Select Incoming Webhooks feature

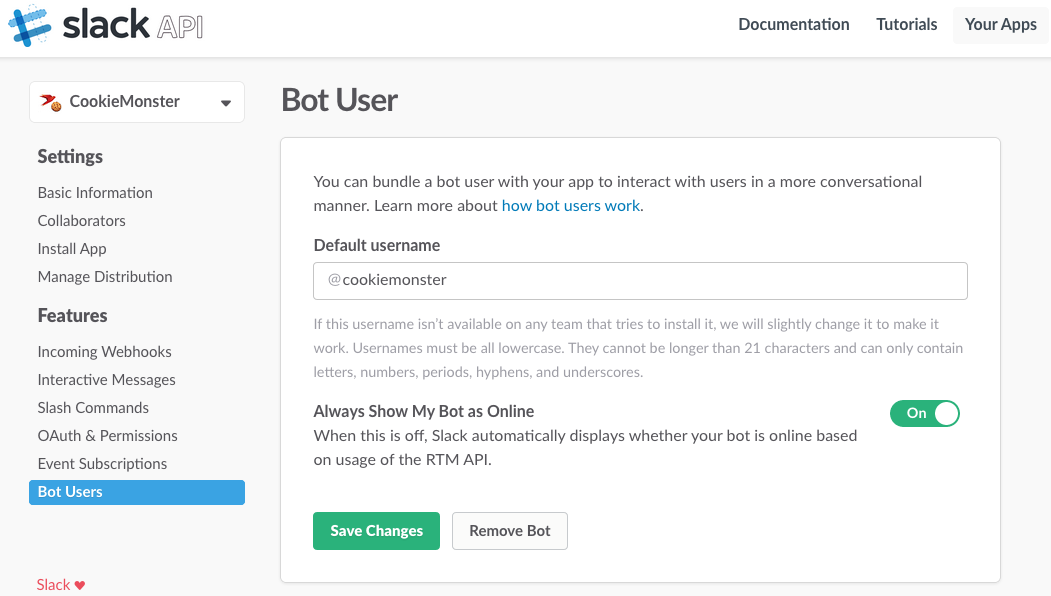pyautogui.click(x=105, y=352)
